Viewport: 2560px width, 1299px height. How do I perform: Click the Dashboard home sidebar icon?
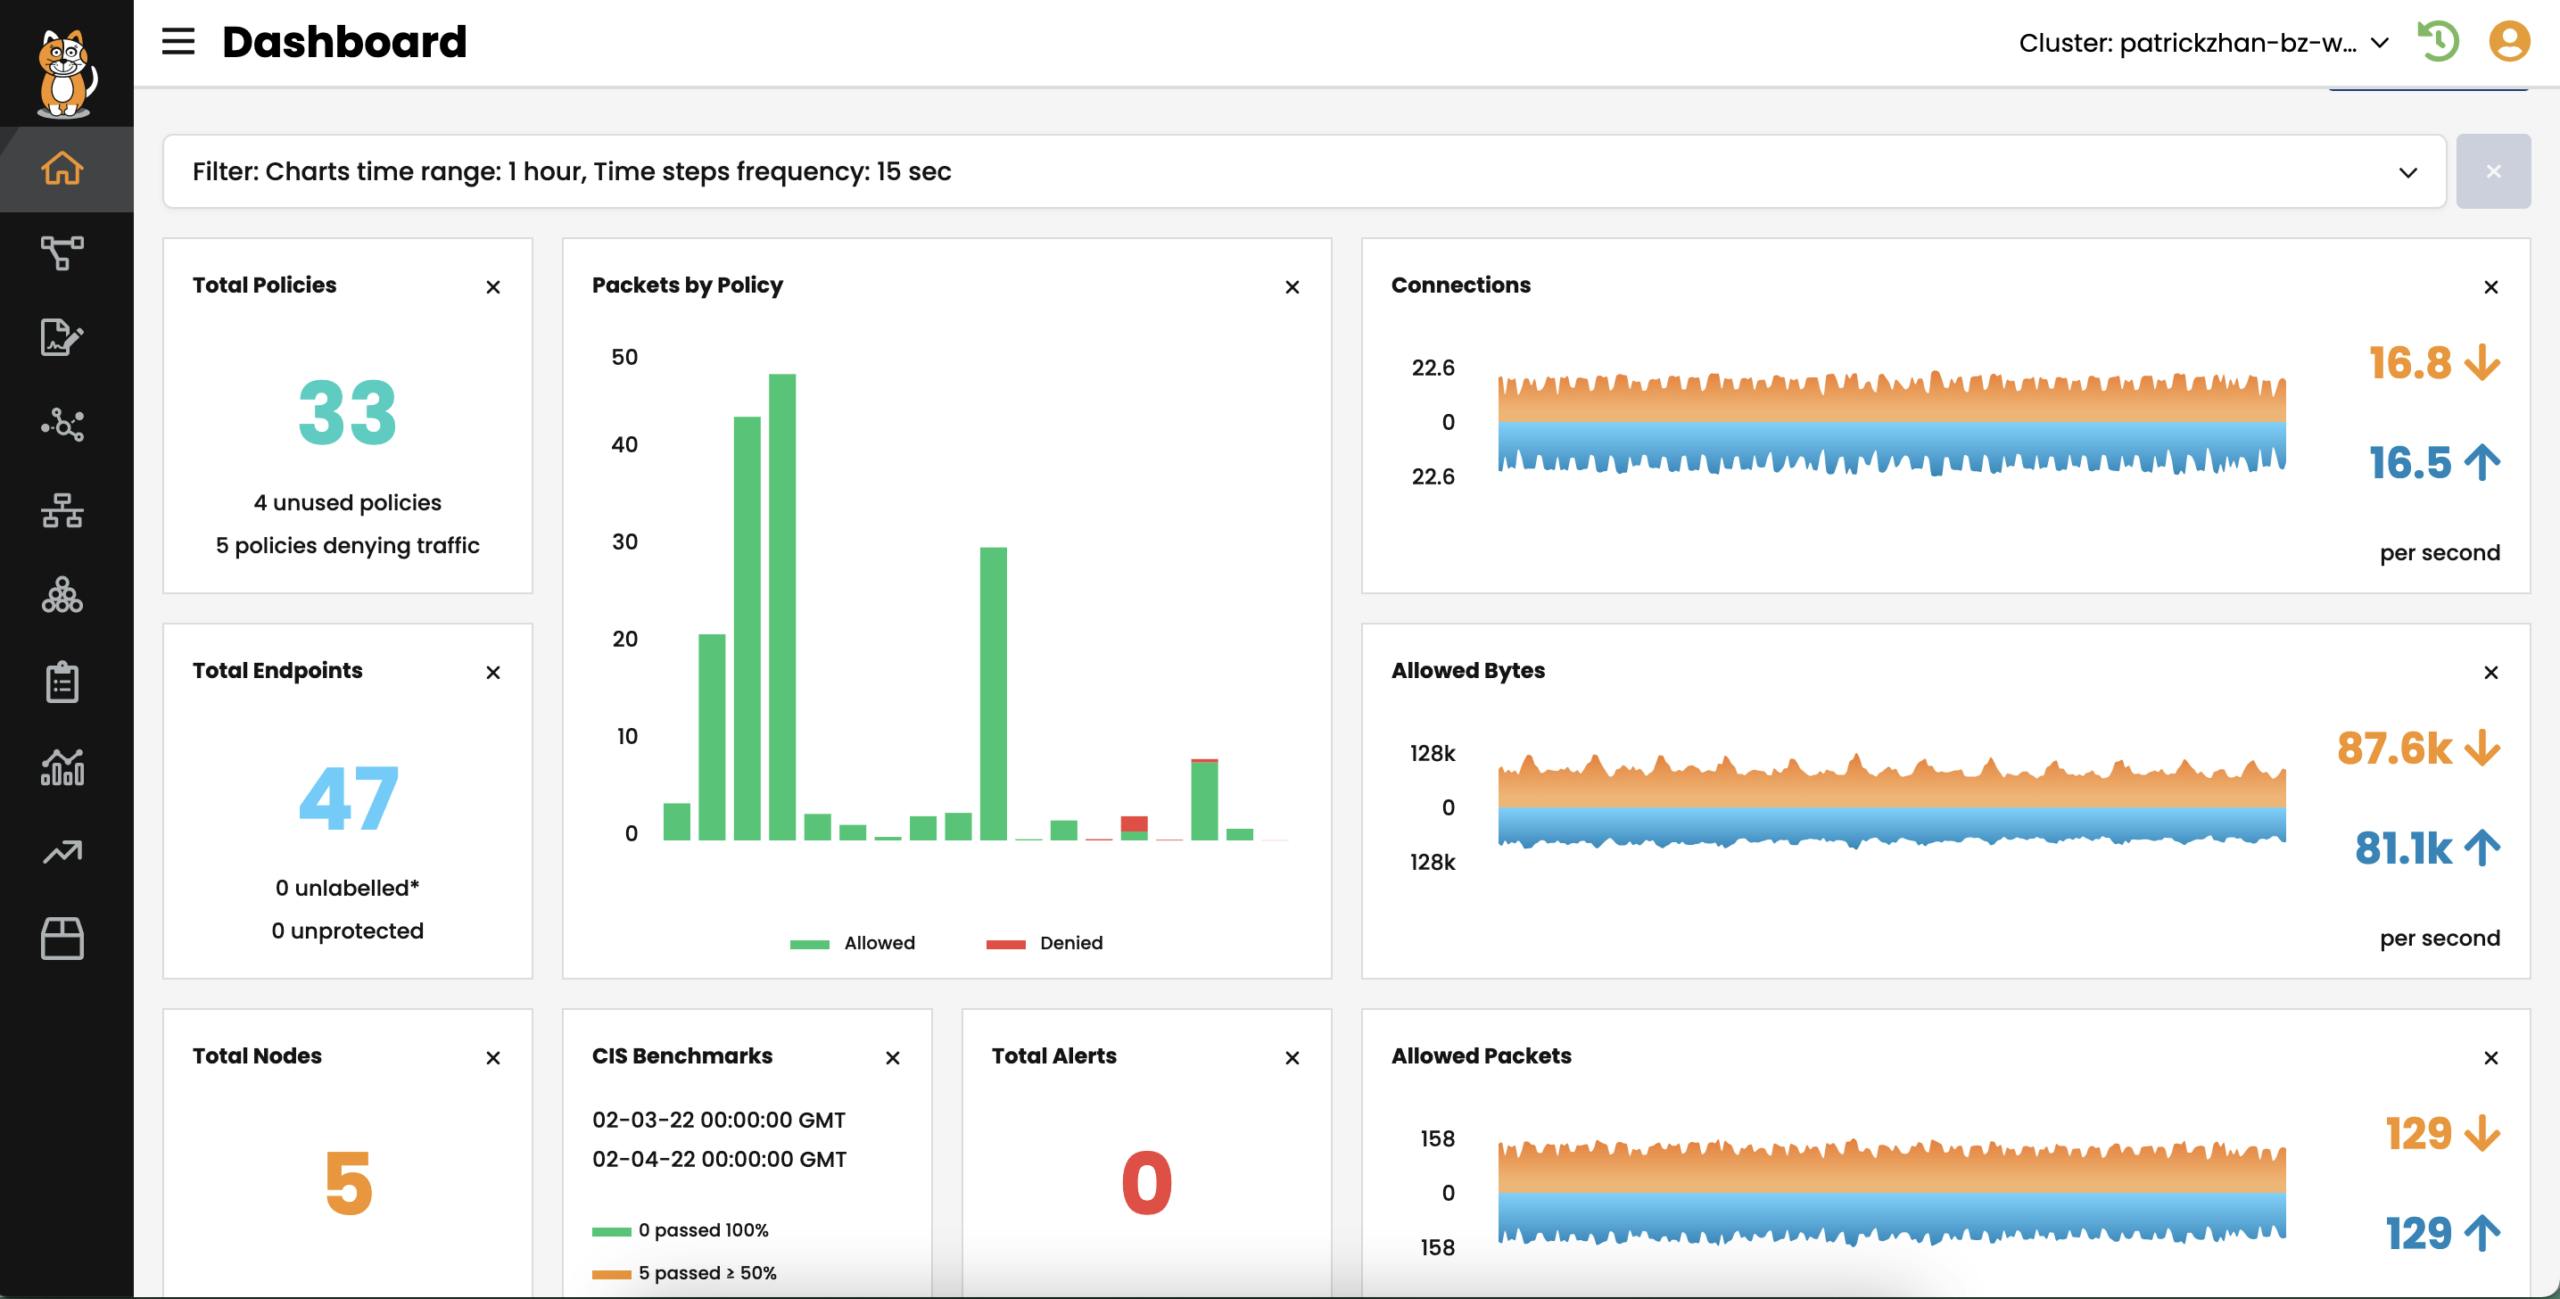coord(62,168)
